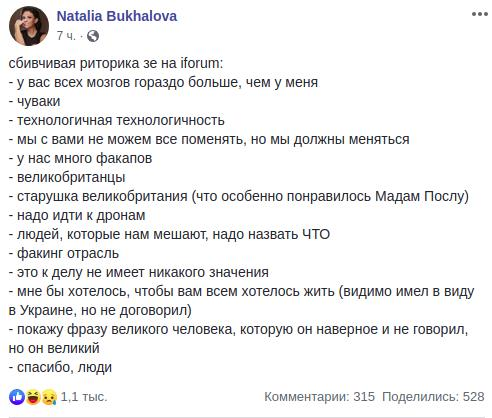Click the line 'надо идти к дронам'
The image size is (492, 418).
[x=77, y=215]
